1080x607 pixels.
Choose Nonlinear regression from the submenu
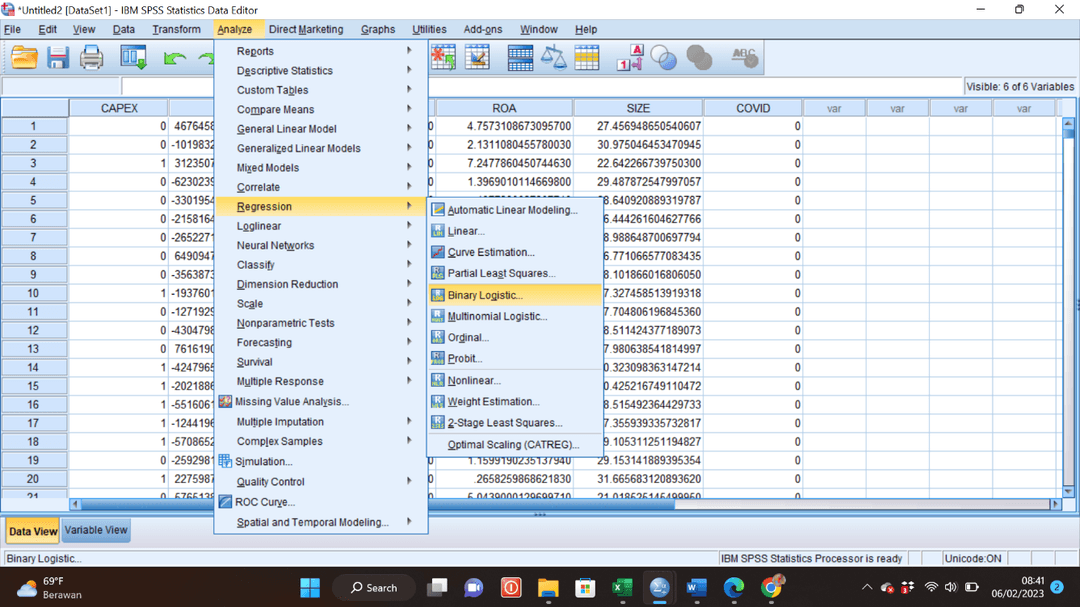(474, 380)
